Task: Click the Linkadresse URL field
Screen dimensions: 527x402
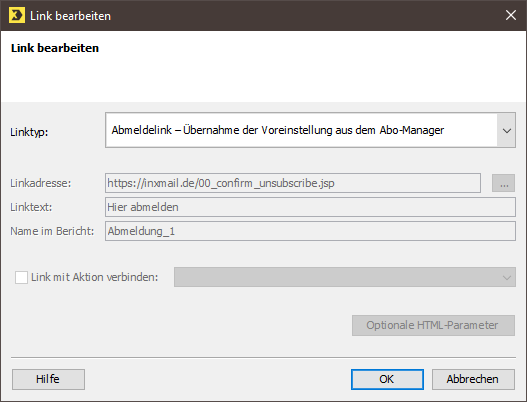Action: (x=293, y=183)
